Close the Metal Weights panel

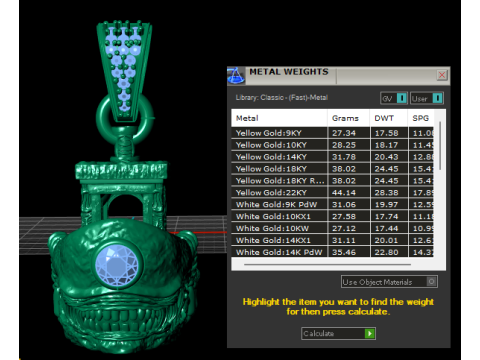coord(442,75)
